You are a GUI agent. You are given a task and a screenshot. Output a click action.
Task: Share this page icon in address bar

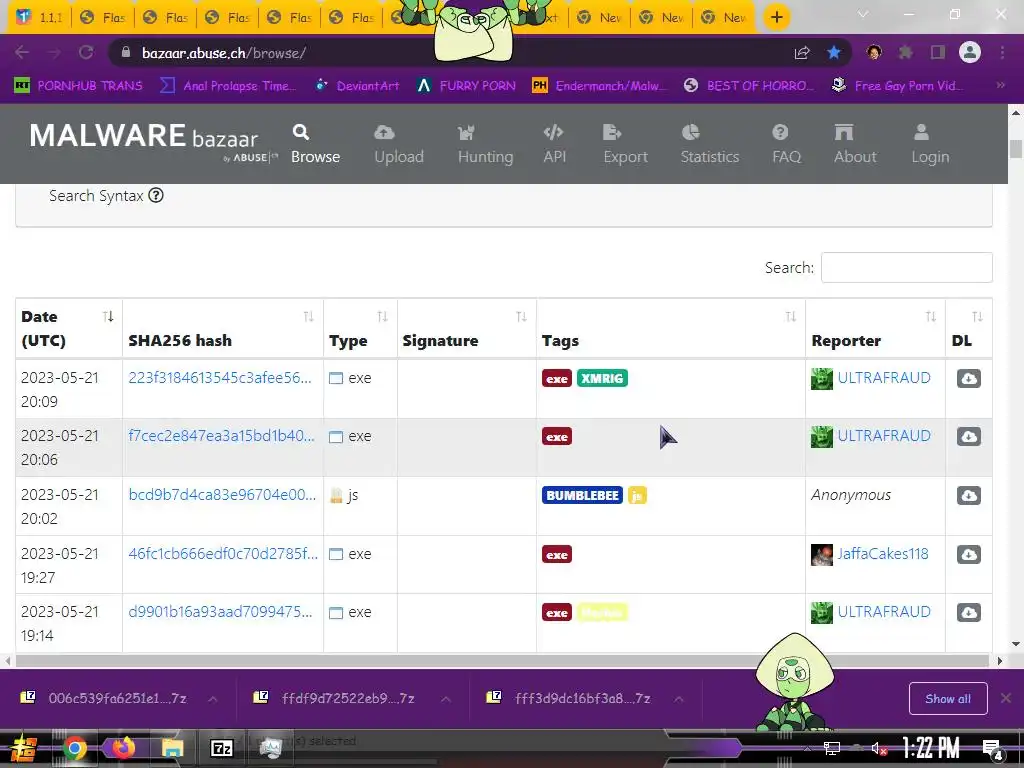click(802, 52)
